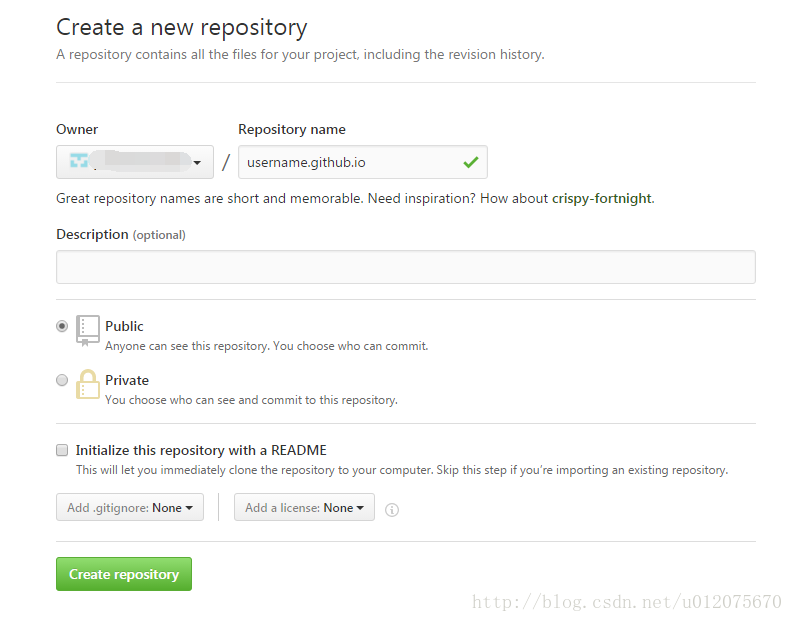This screenshot has width=793, height=622.
Task: Select the Private radio button
Action: point(62,380)
